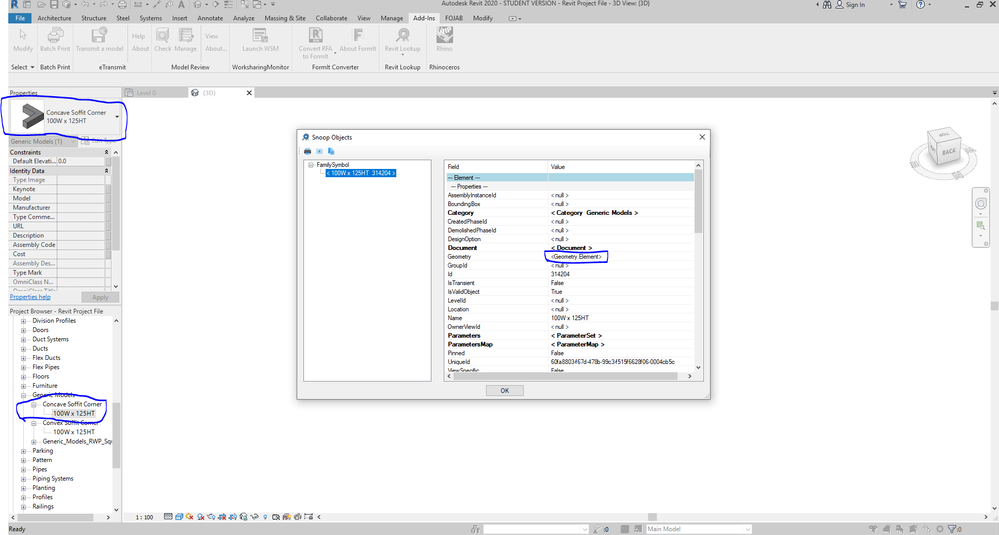Viewport: 999px width, 535px height.
Task: Click the Snoop Objects horizontal scrollbar
Action: [x=567, y=376]
